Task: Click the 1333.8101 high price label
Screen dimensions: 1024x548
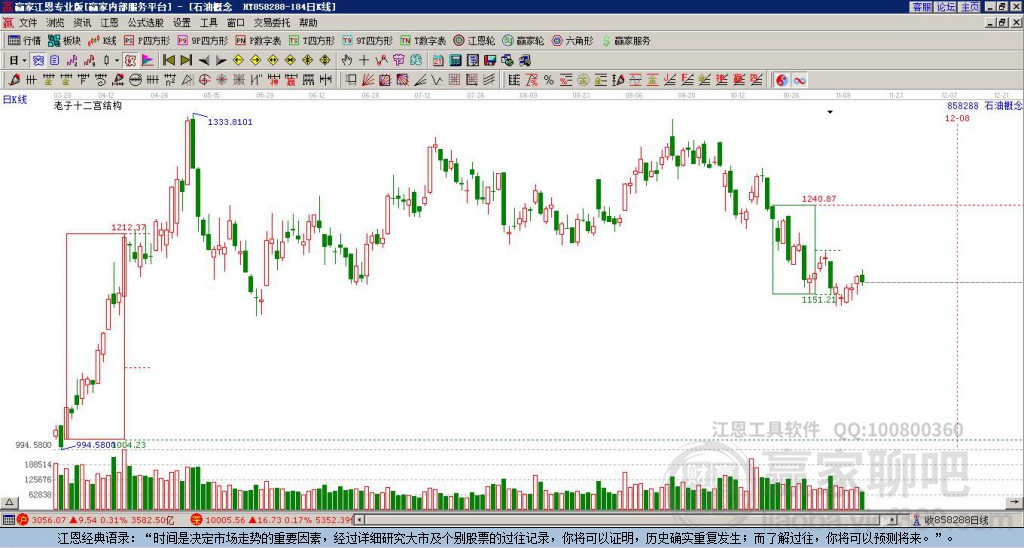Action: pyautogui.click(x=230, y=122)
